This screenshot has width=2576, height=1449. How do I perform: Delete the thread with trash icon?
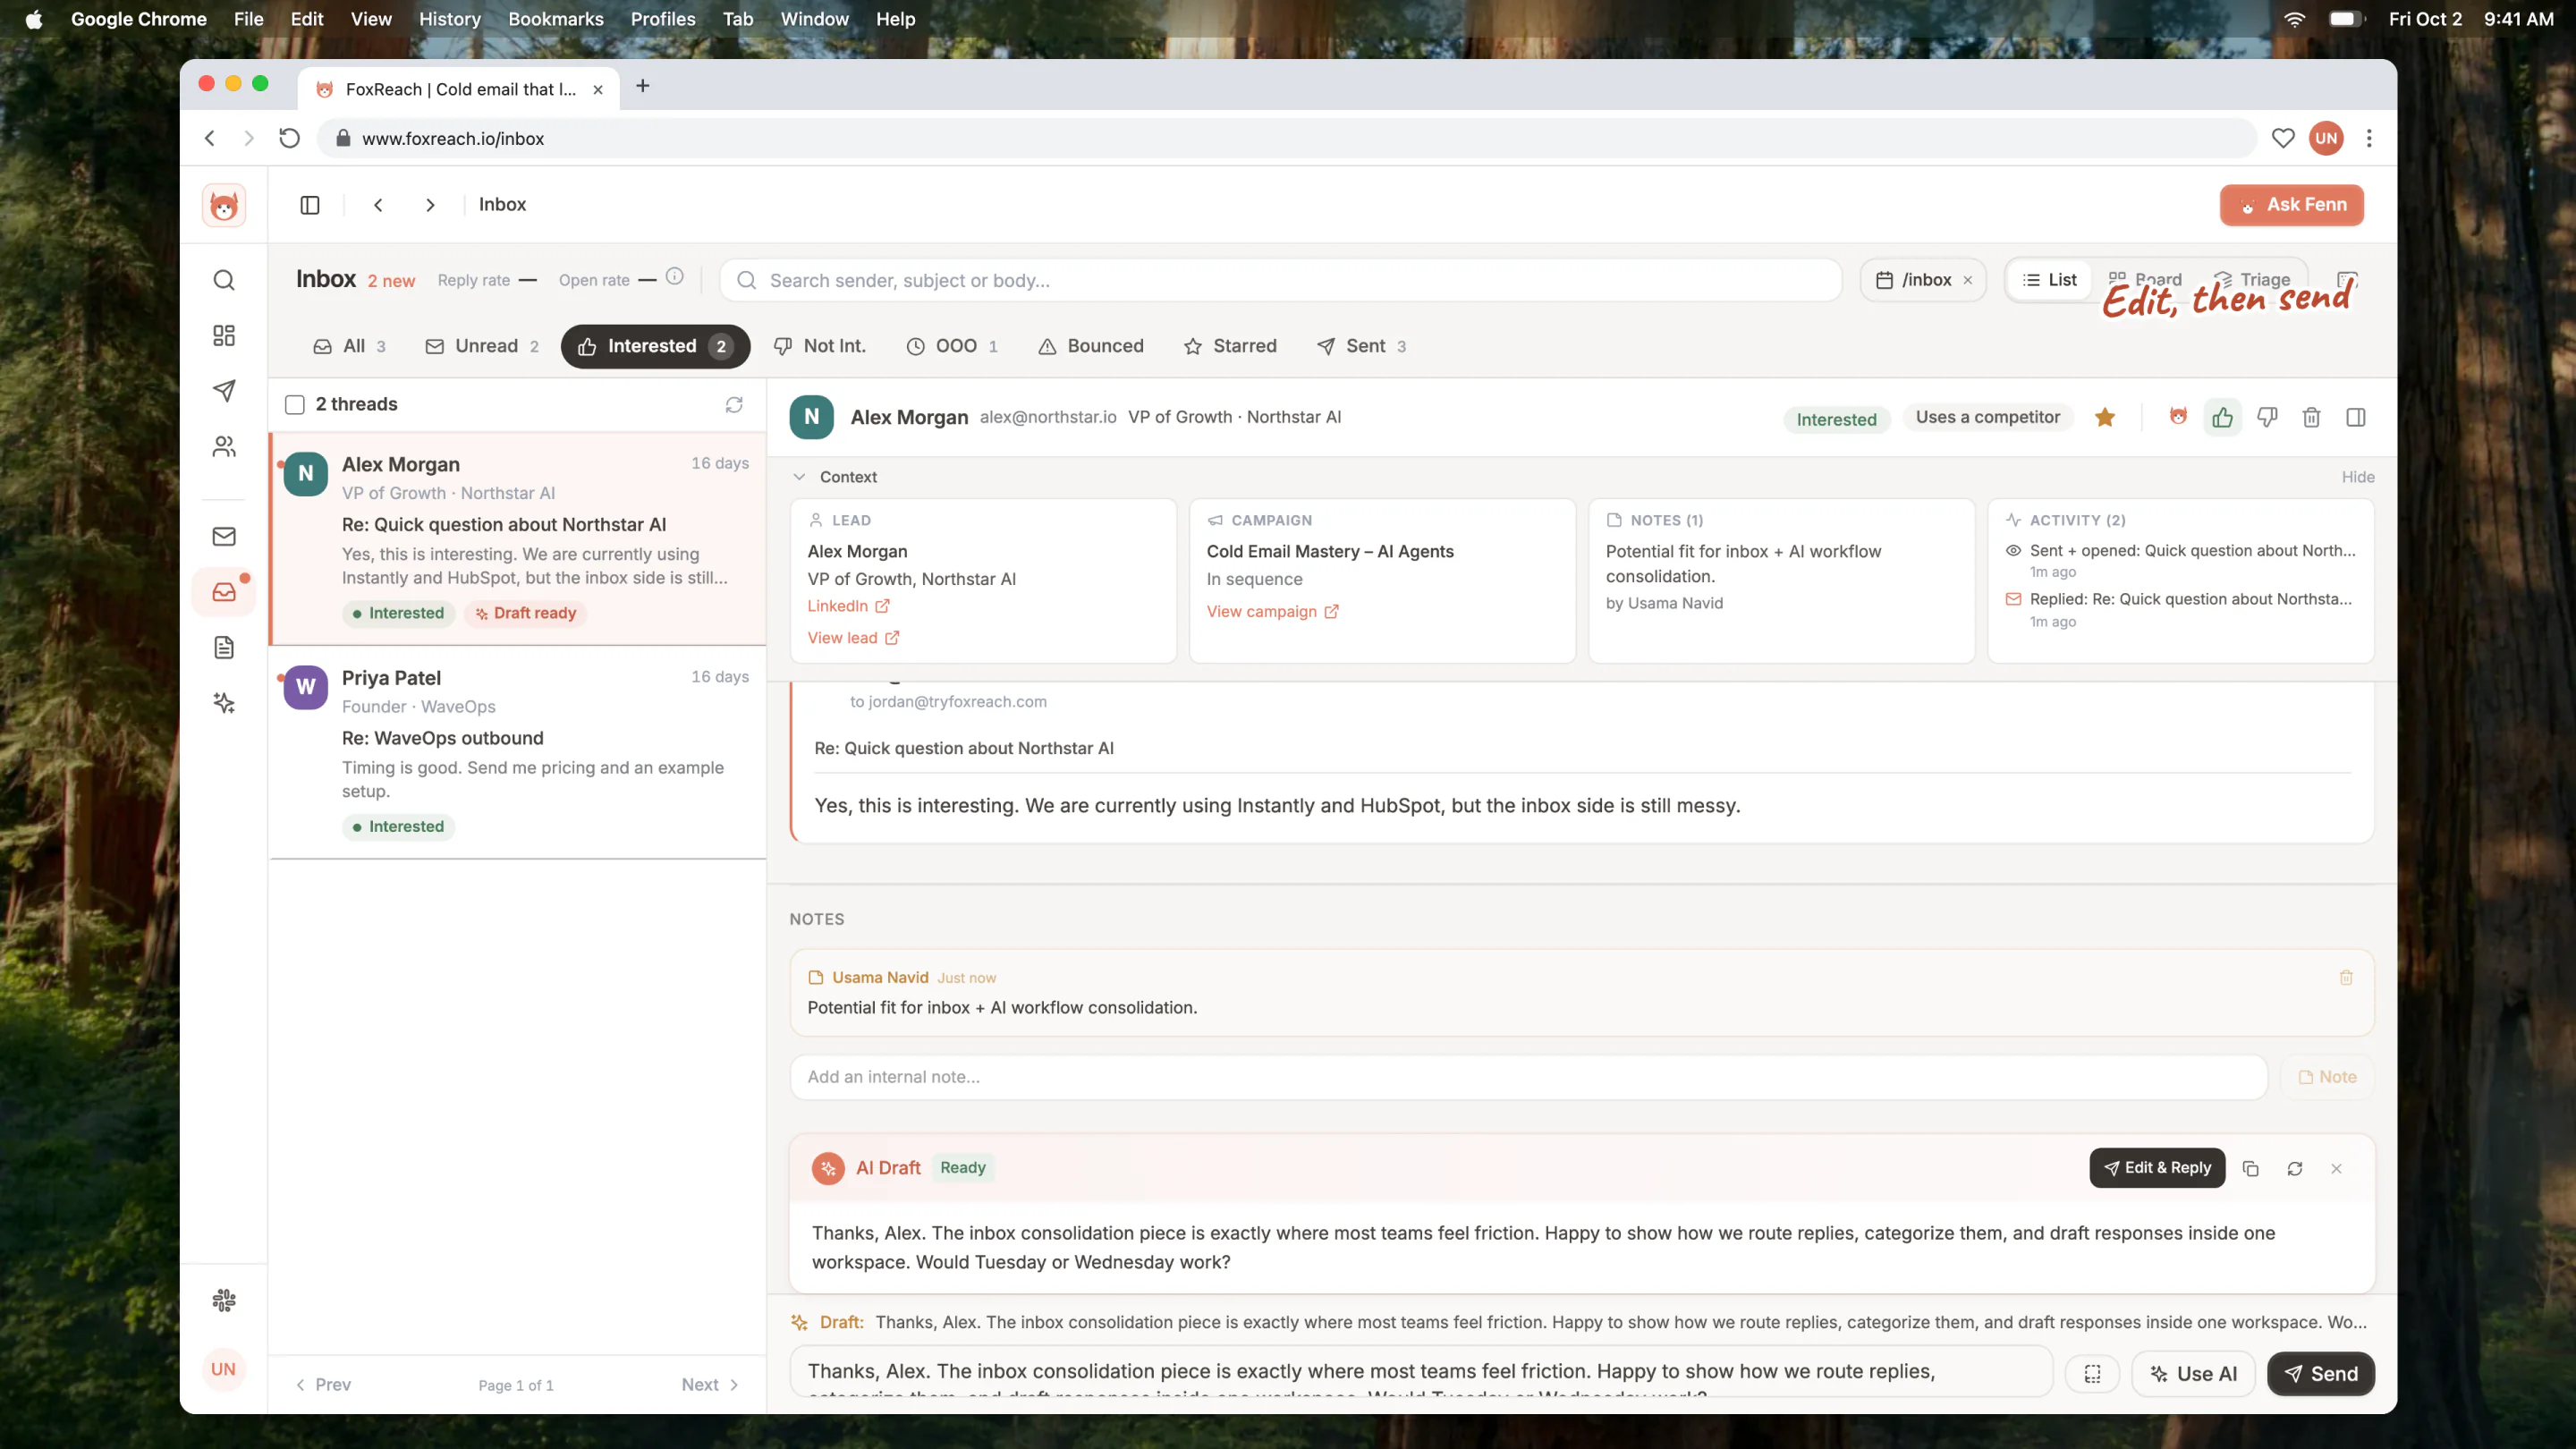point(2311,417)
